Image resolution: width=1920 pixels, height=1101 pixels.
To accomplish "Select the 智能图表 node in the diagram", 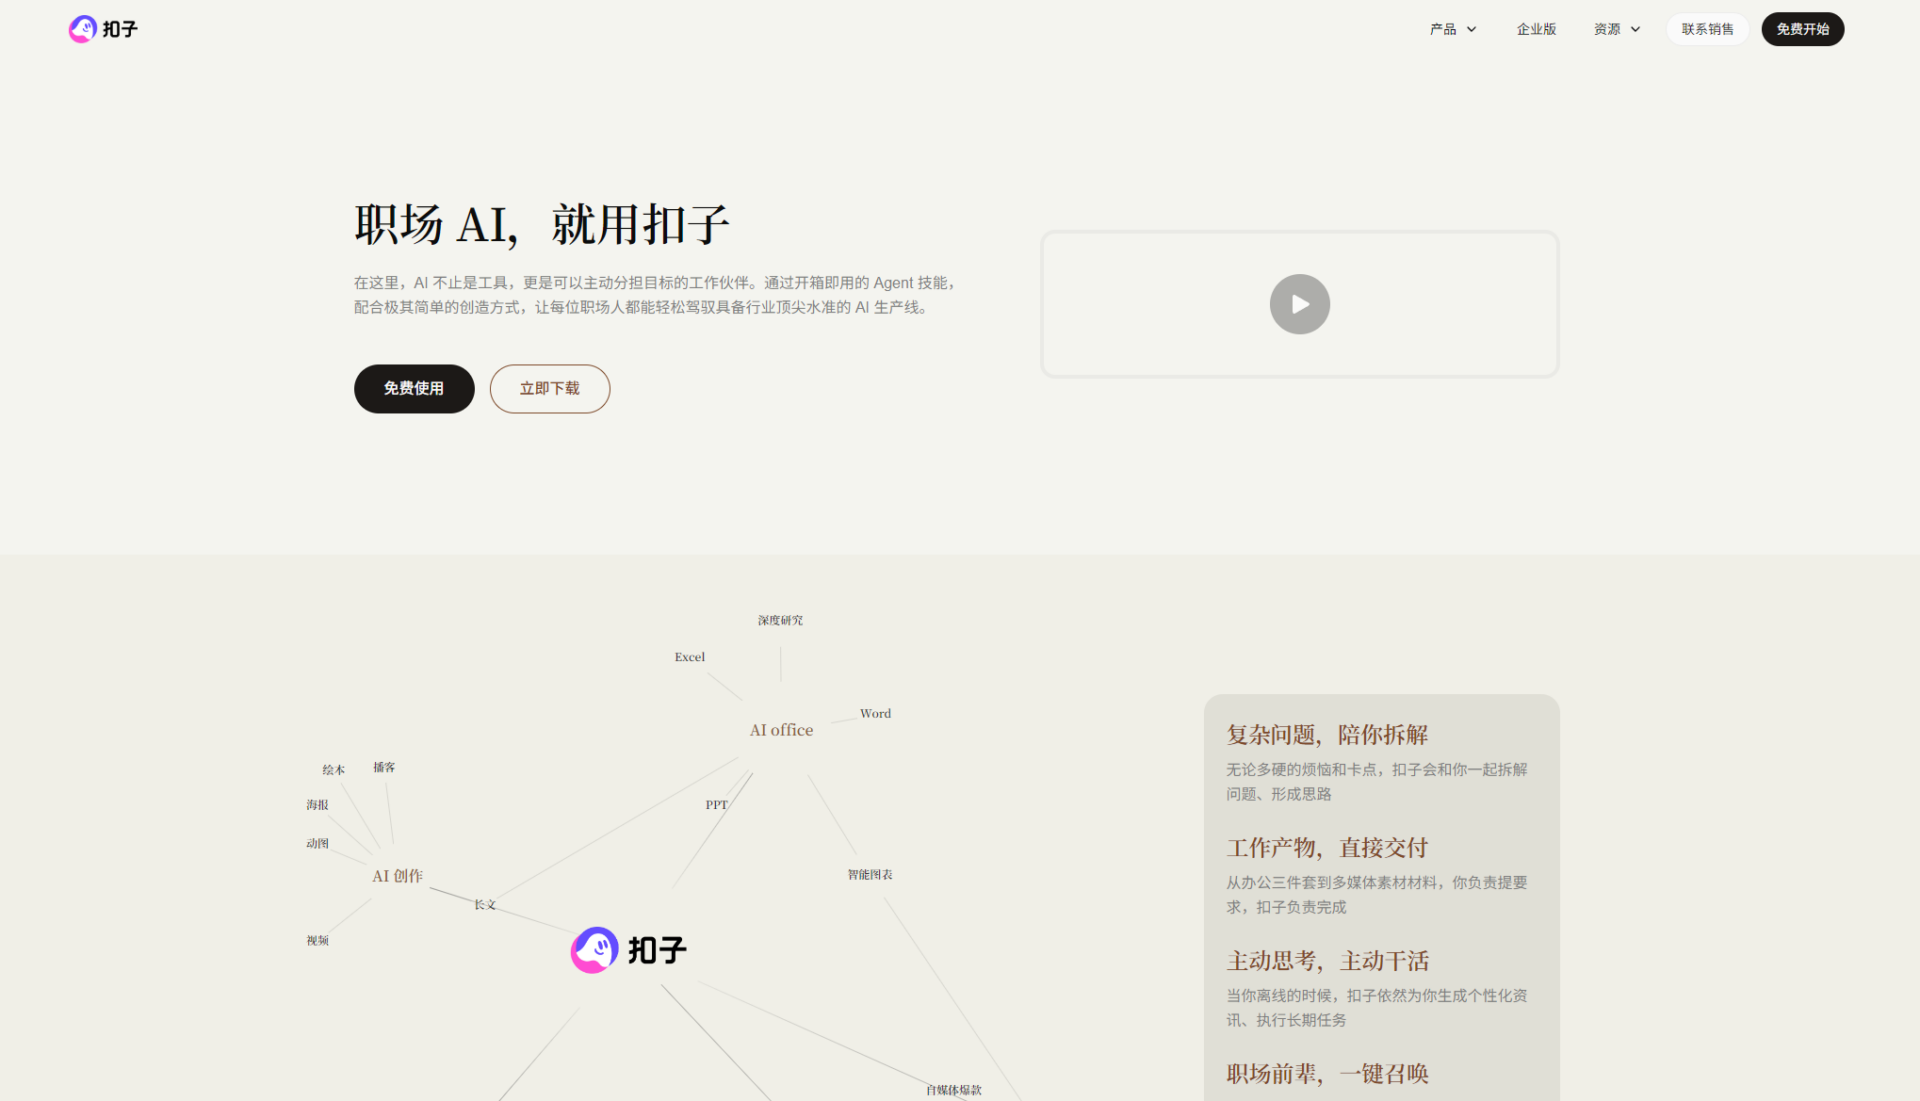I will [x=867, y=873].
